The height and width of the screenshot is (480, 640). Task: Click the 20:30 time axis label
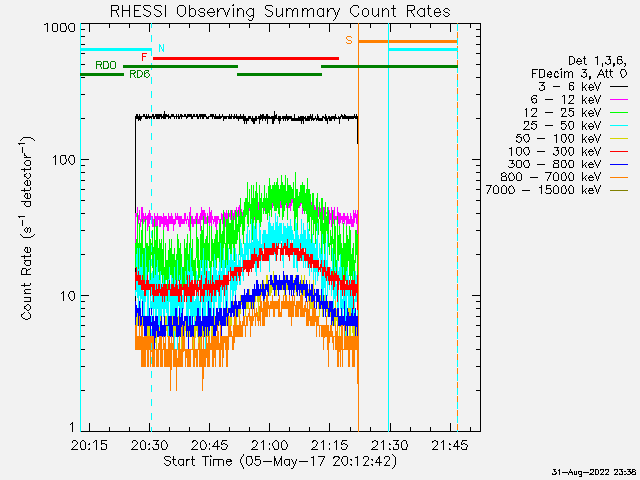point(149,445)
